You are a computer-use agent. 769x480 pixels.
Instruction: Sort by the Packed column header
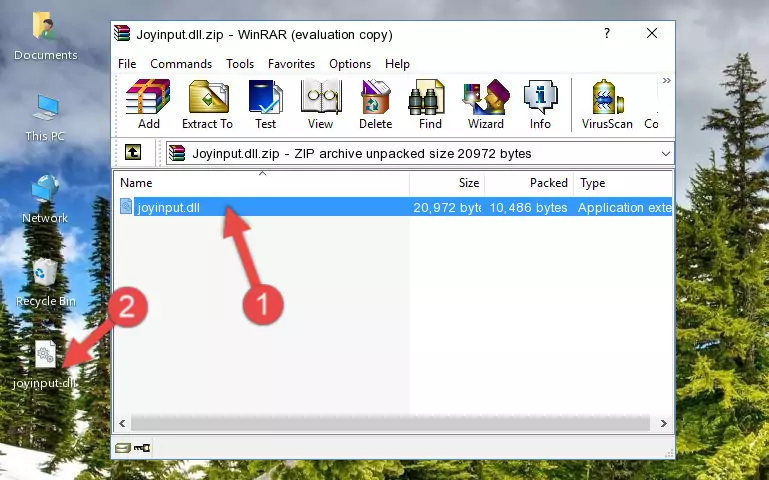[x=529, y=182]
